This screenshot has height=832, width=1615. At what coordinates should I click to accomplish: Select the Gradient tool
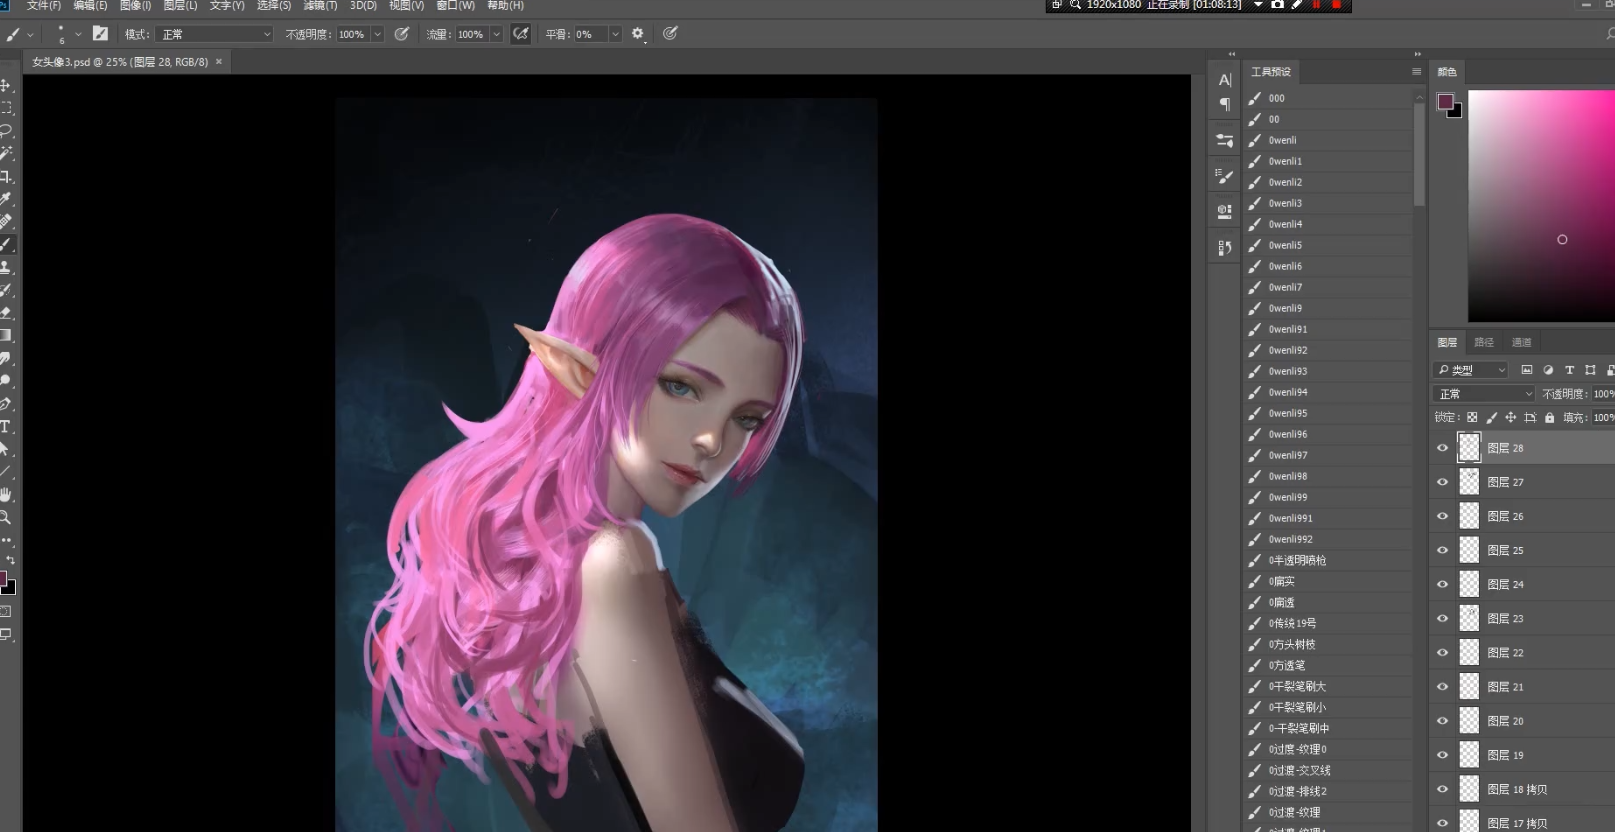6,335
